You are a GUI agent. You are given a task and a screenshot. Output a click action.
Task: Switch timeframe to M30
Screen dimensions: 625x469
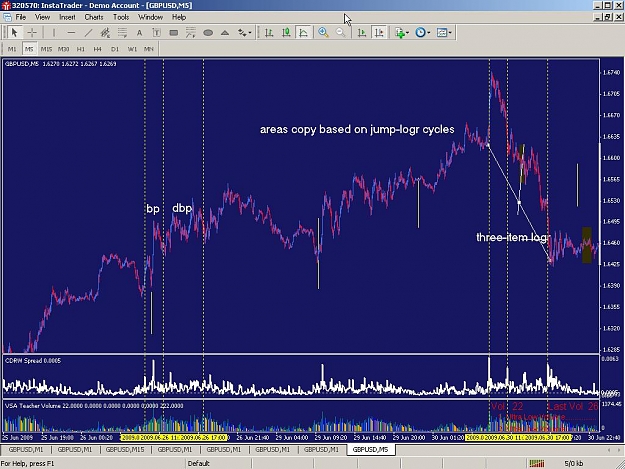tap(63, 49)
